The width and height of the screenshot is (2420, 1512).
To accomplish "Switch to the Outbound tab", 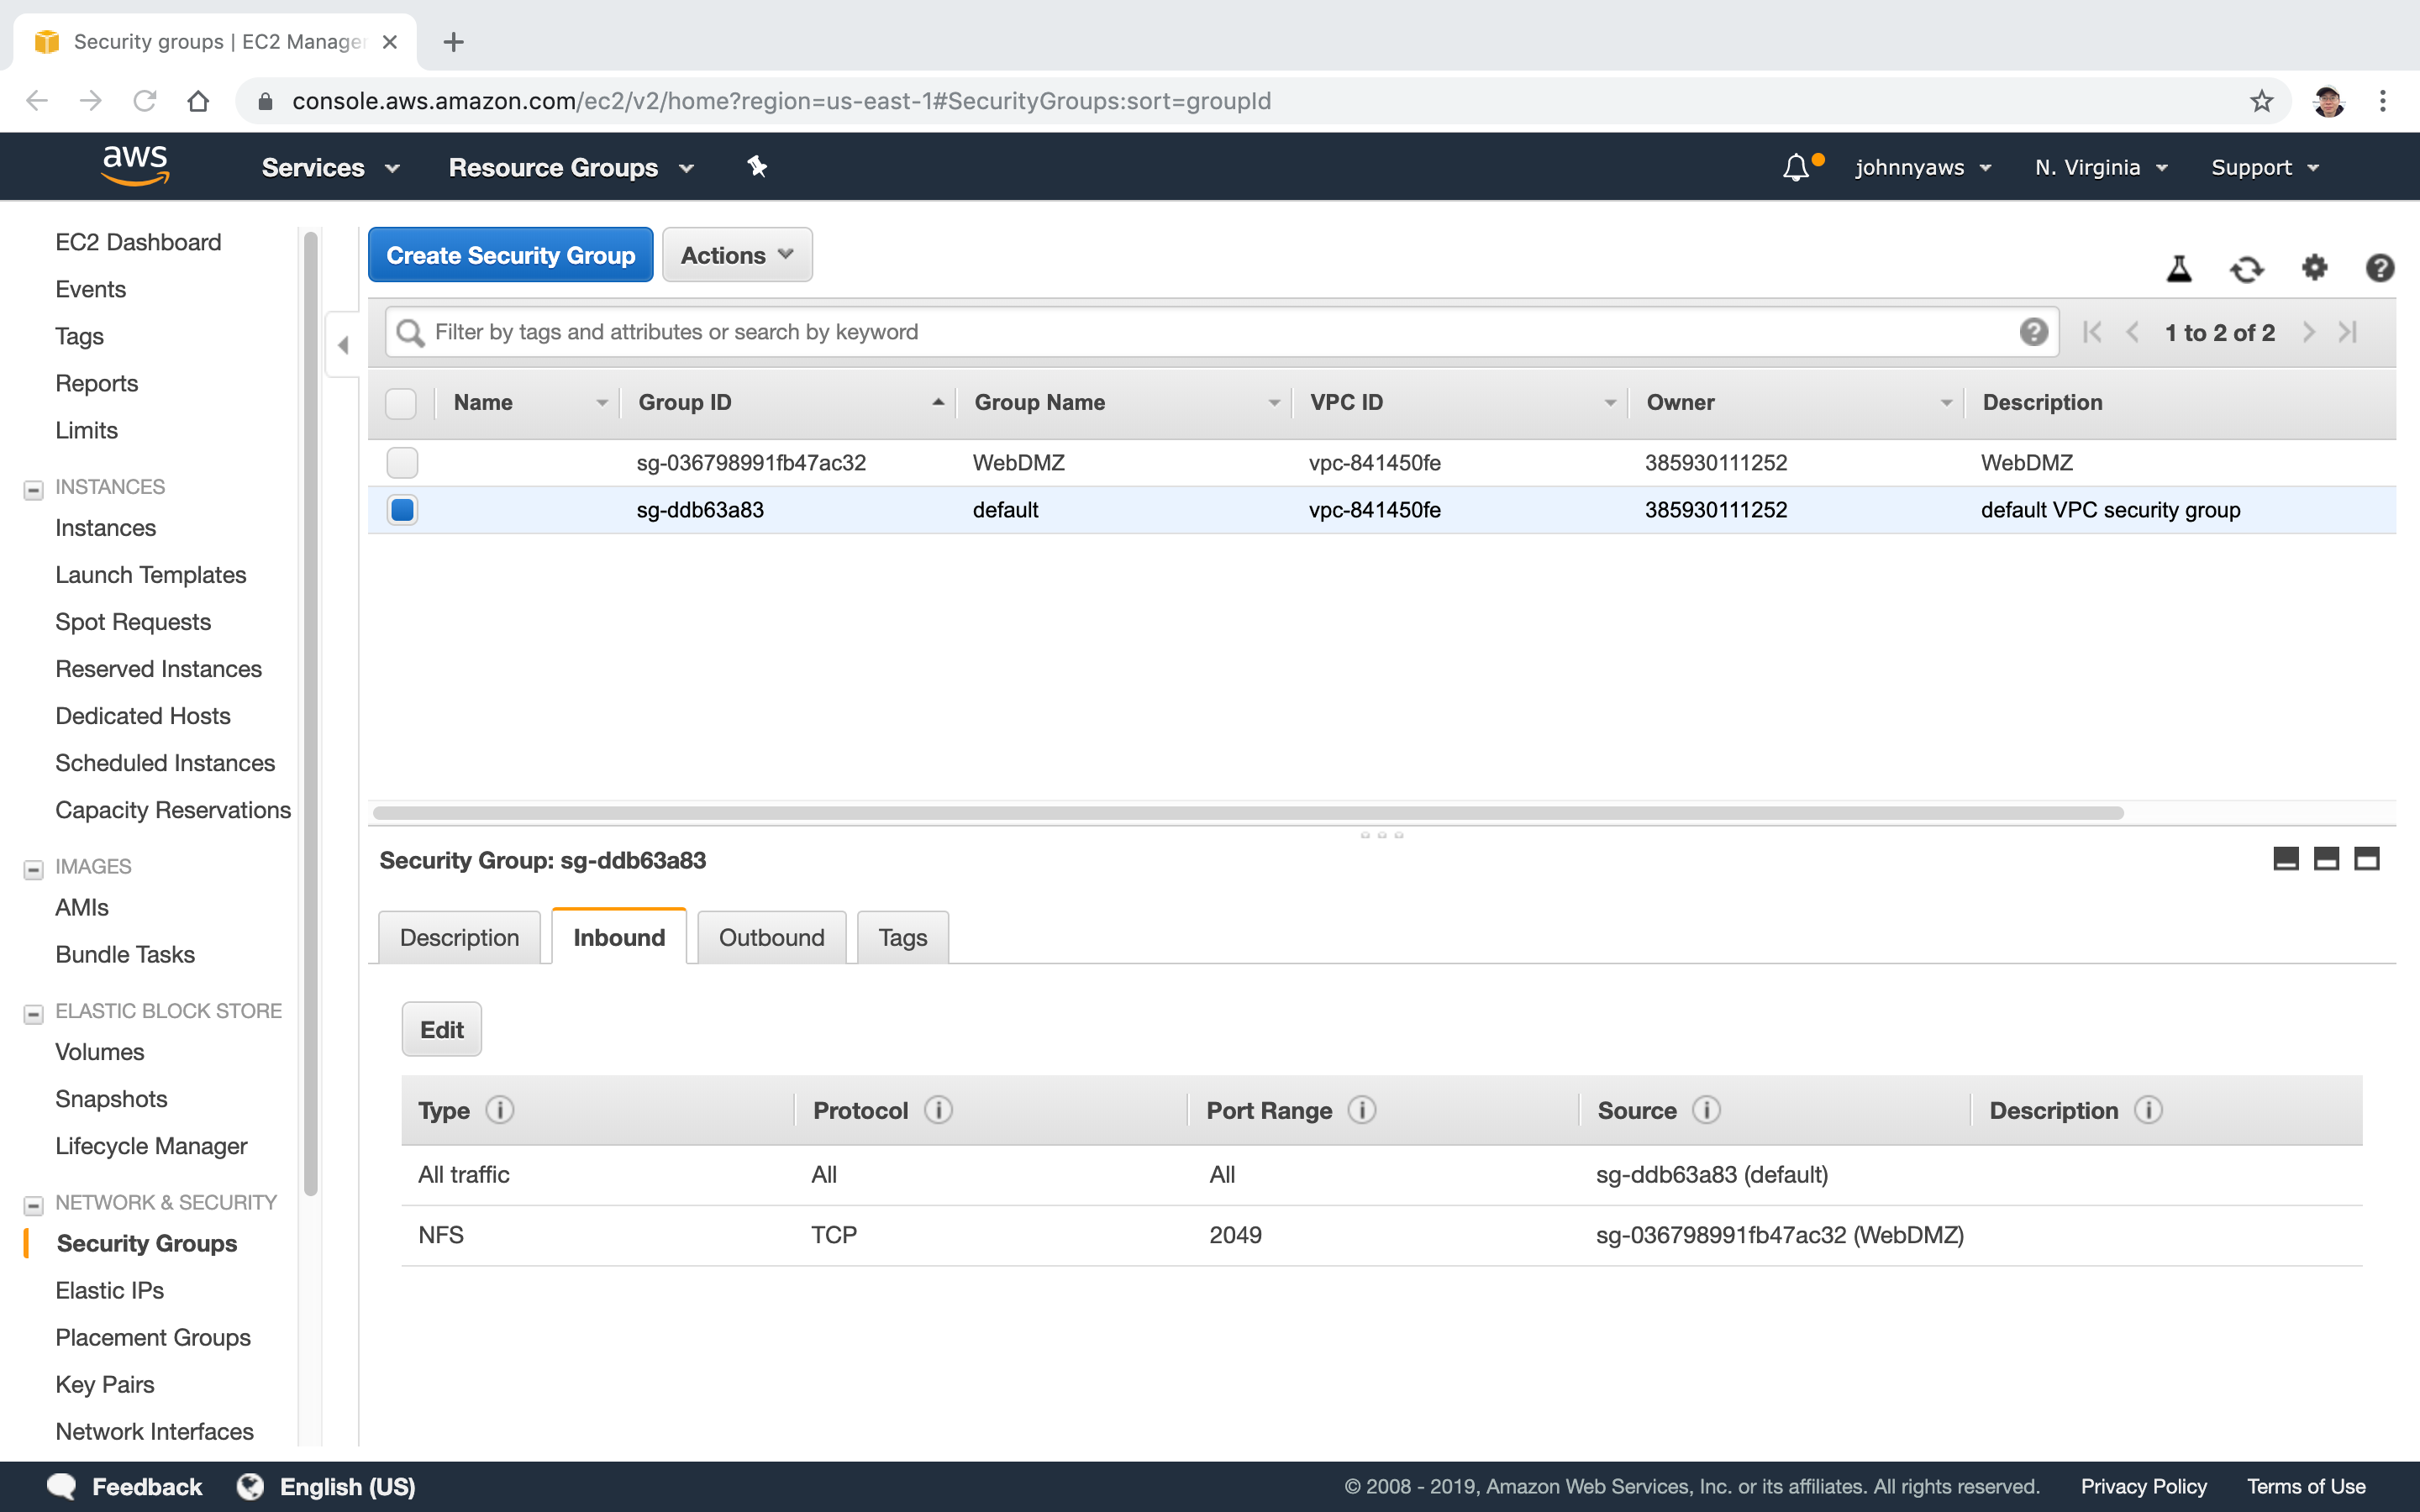I will point(771,937).
